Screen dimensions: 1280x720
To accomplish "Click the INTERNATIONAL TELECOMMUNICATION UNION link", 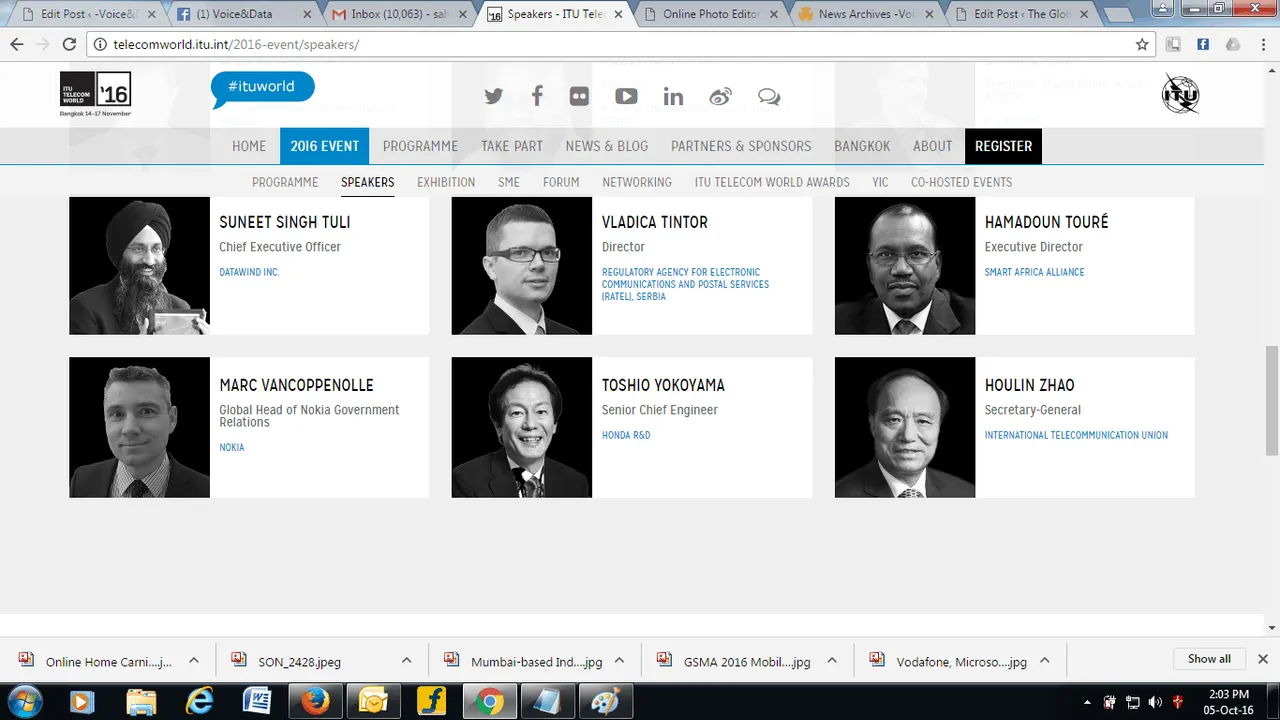I will (1076, 435).
